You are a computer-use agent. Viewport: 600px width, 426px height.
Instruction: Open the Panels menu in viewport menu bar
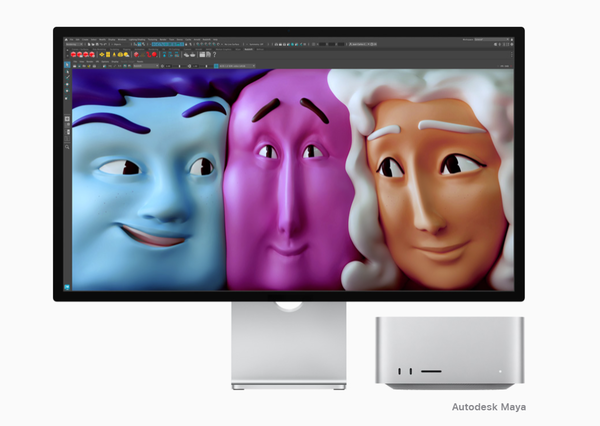click(x=140, y=61)
